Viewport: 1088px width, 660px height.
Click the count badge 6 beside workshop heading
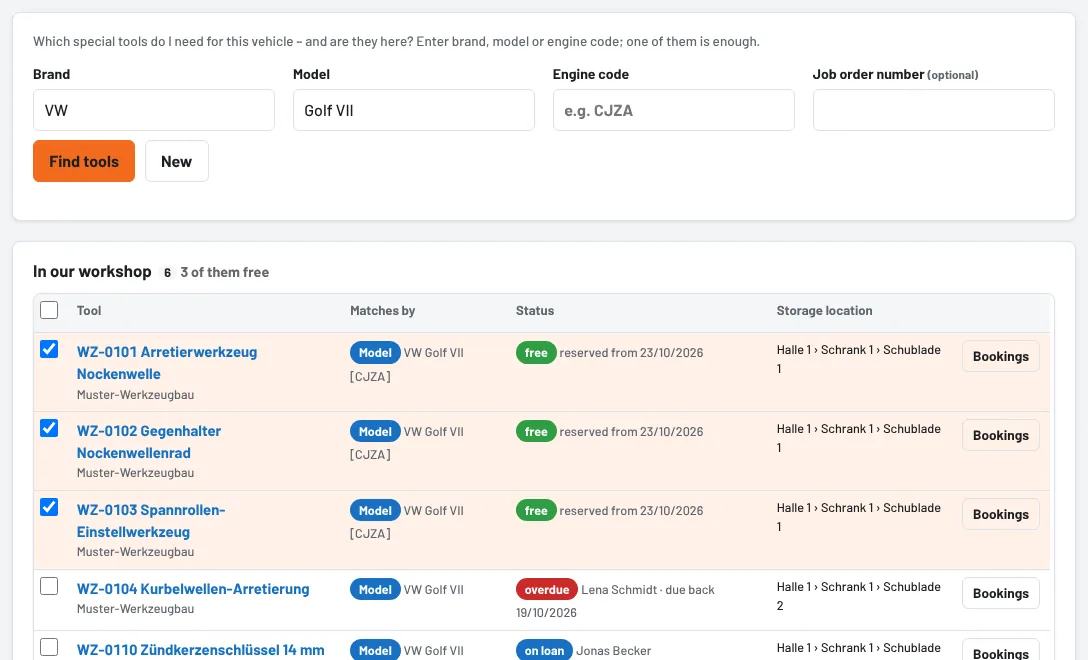click(x=167, y=273)
